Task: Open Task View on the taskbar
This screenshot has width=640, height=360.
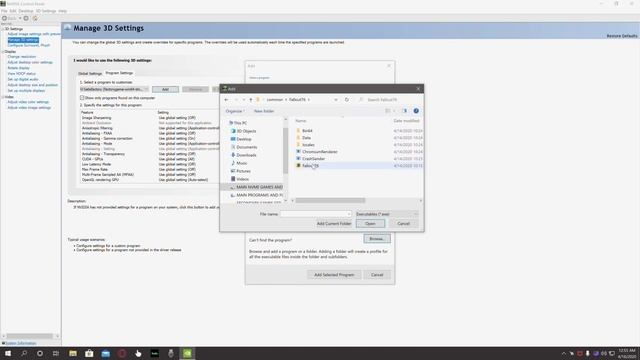Action: tap(56, 353)
